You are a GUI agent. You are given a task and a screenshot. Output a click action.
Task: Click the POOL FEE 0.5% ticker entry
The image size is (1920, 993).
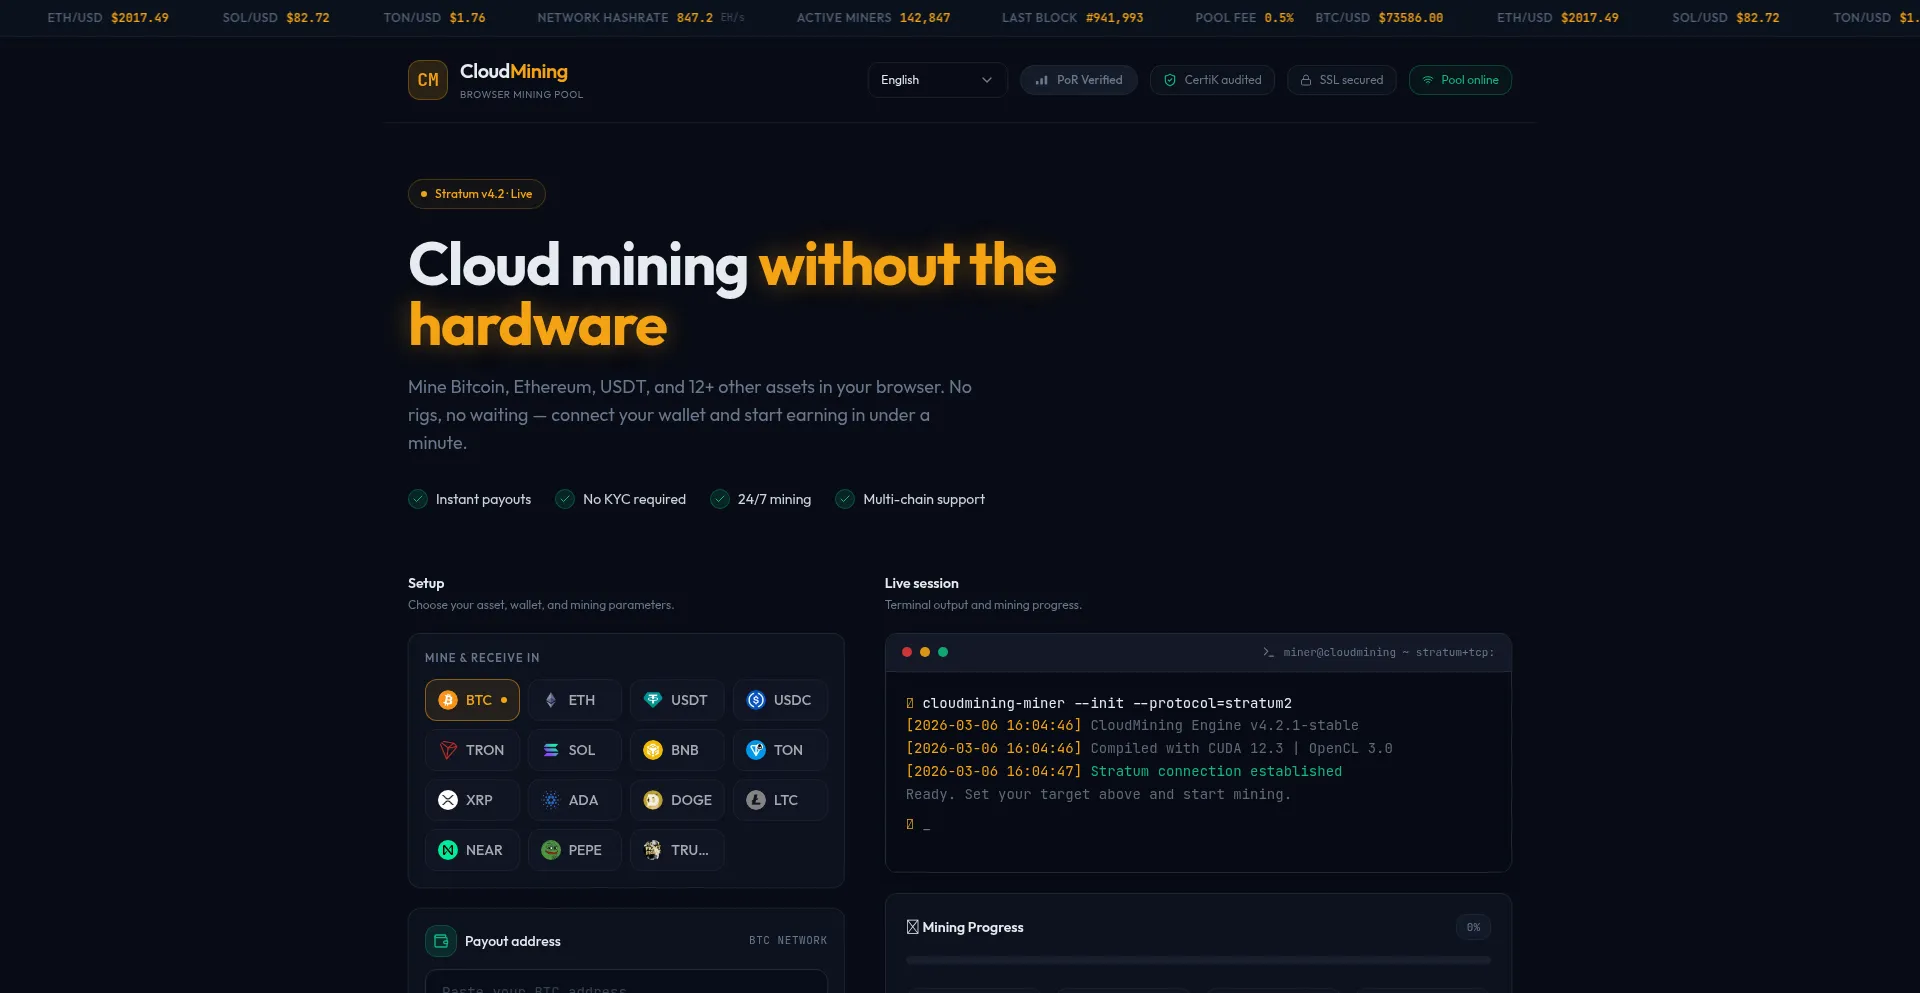[1244, 18]
